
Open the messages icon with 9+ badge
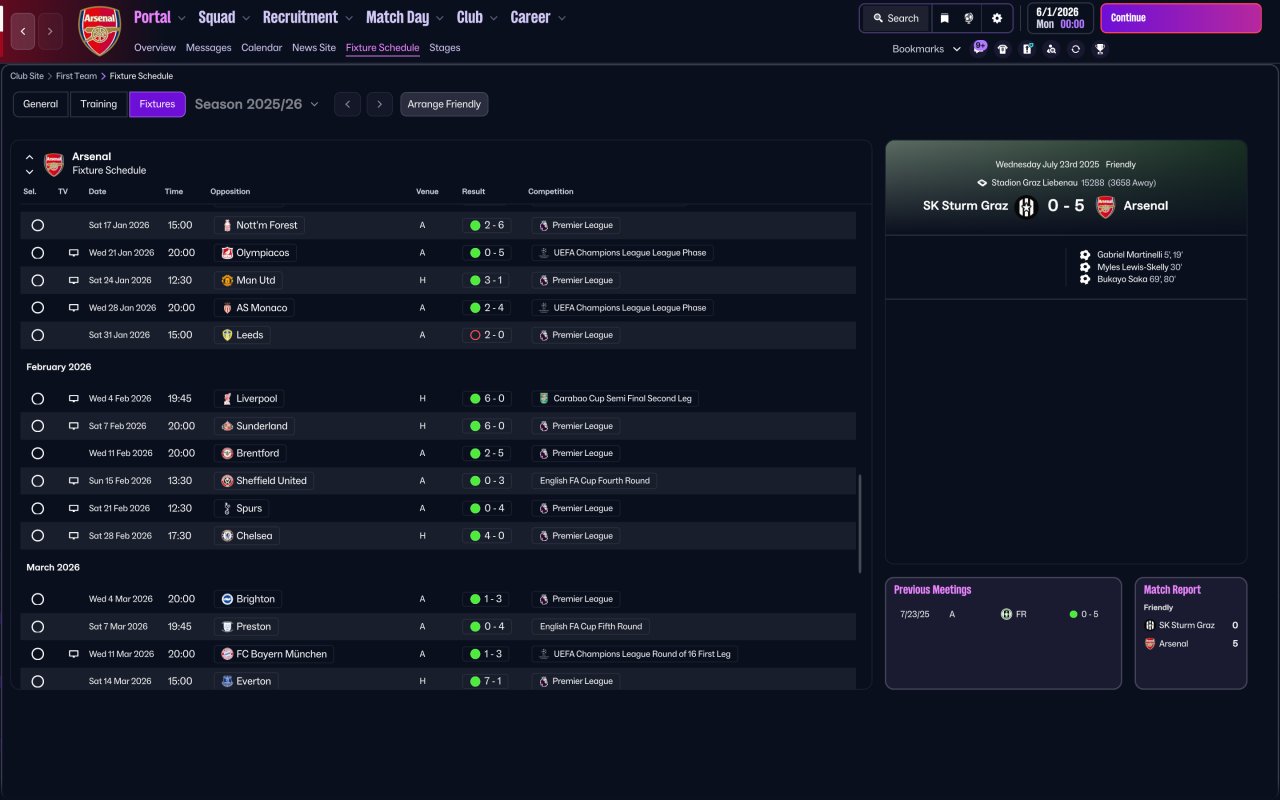980,47
